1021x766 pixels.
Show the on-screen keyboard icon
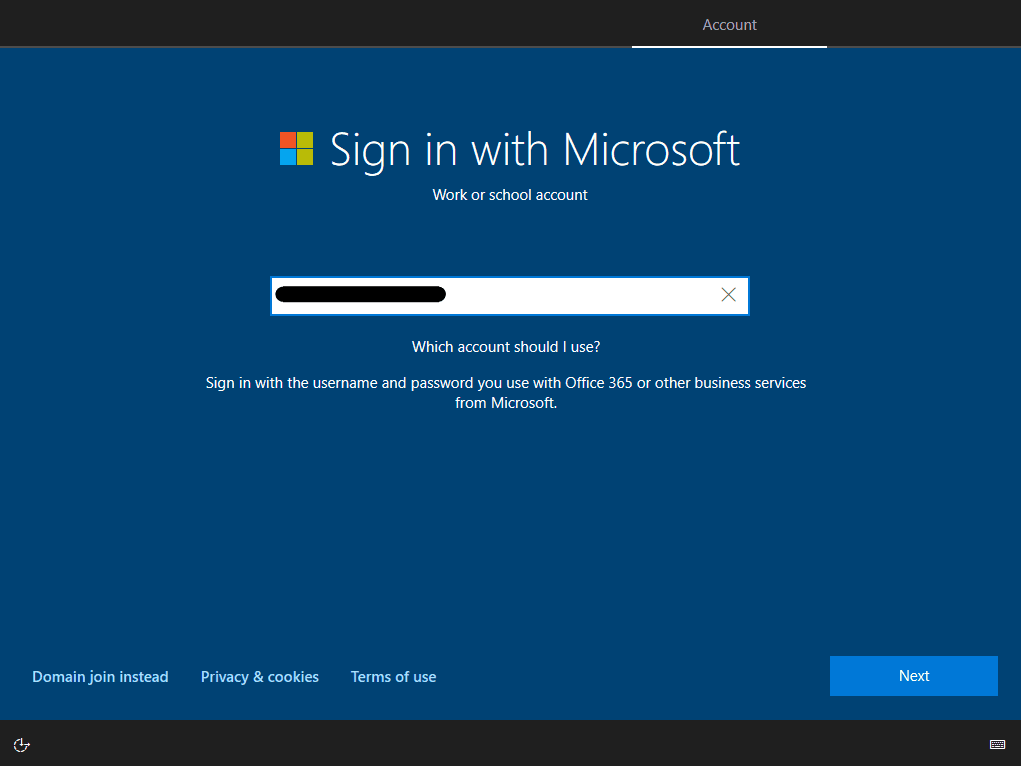click(997, 745)
